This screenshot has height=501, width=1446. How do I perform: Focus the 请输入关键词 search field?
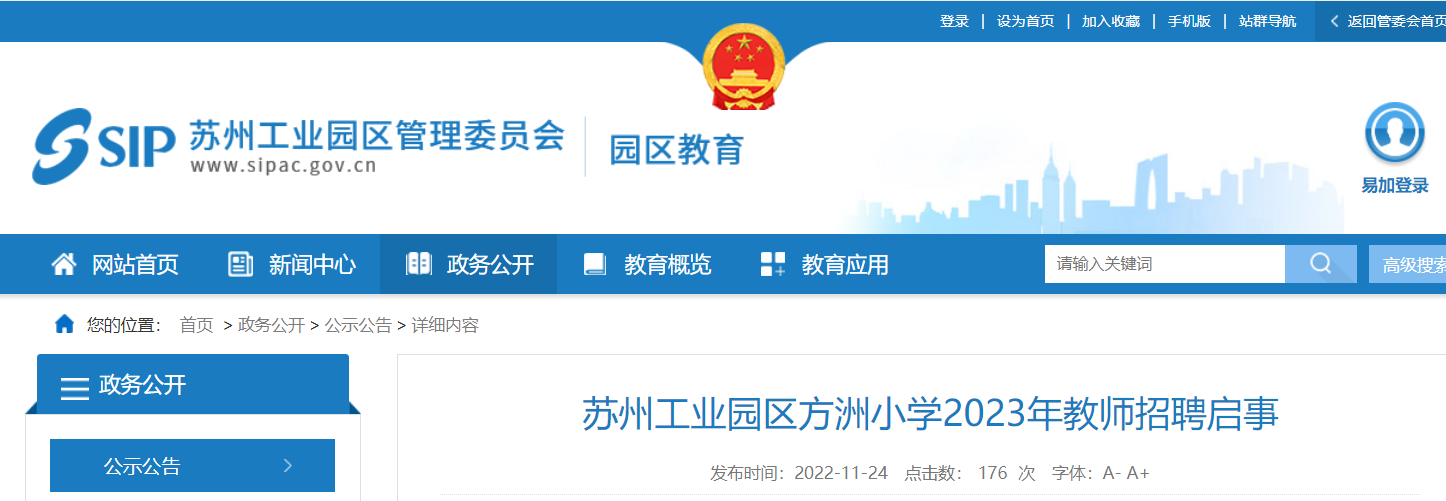(x=1165, y=264)
